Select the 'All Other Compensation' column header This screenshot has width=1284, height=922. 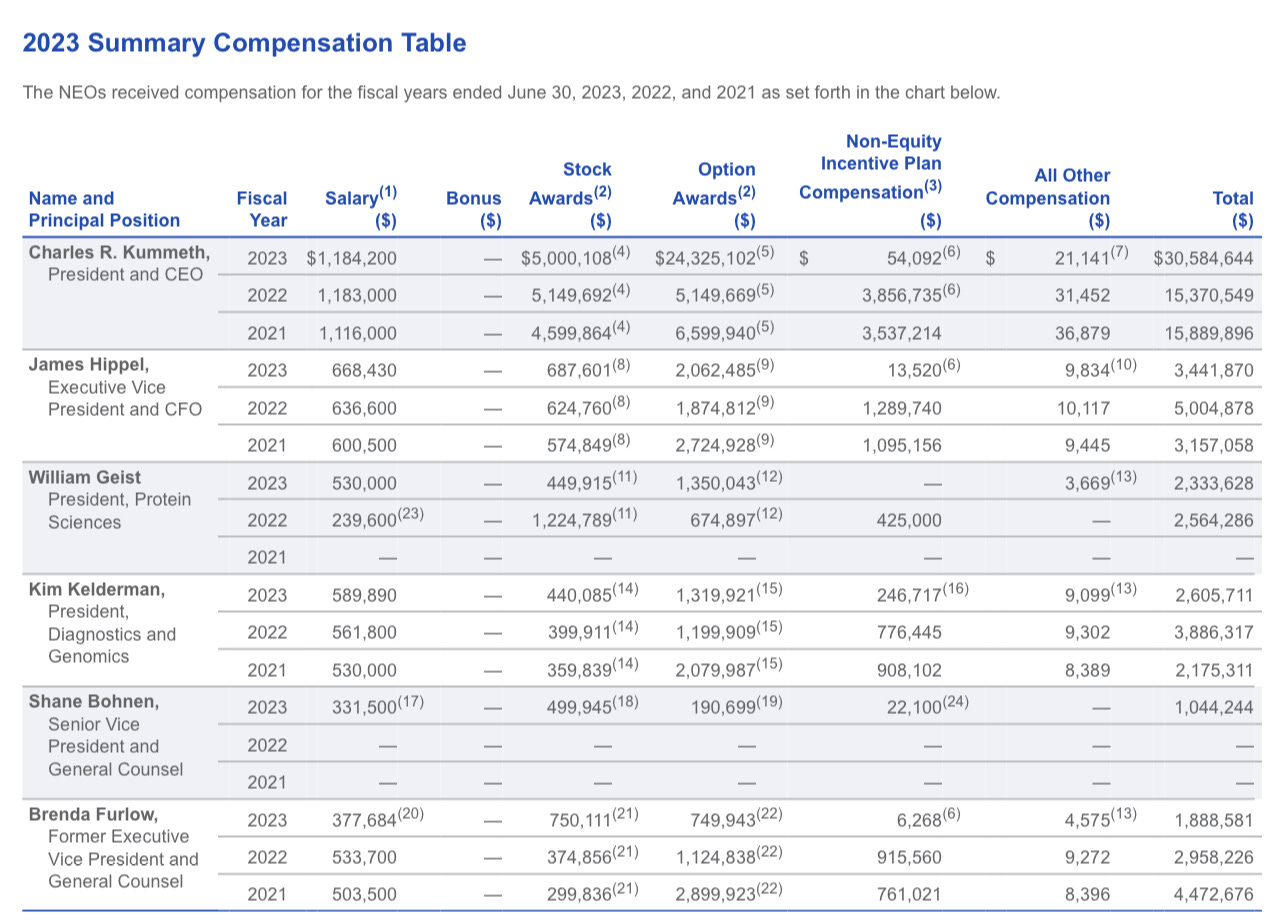coord(1048,198)
